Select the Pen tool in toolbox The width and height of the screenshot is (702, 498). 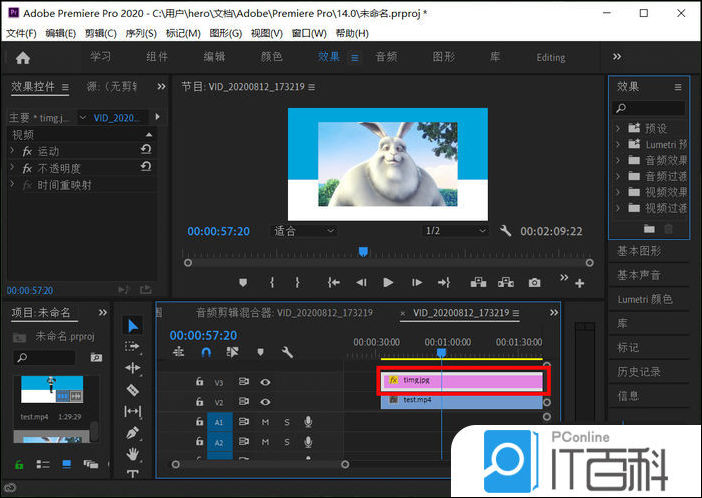pyautogui.click(x=133, y=432)
